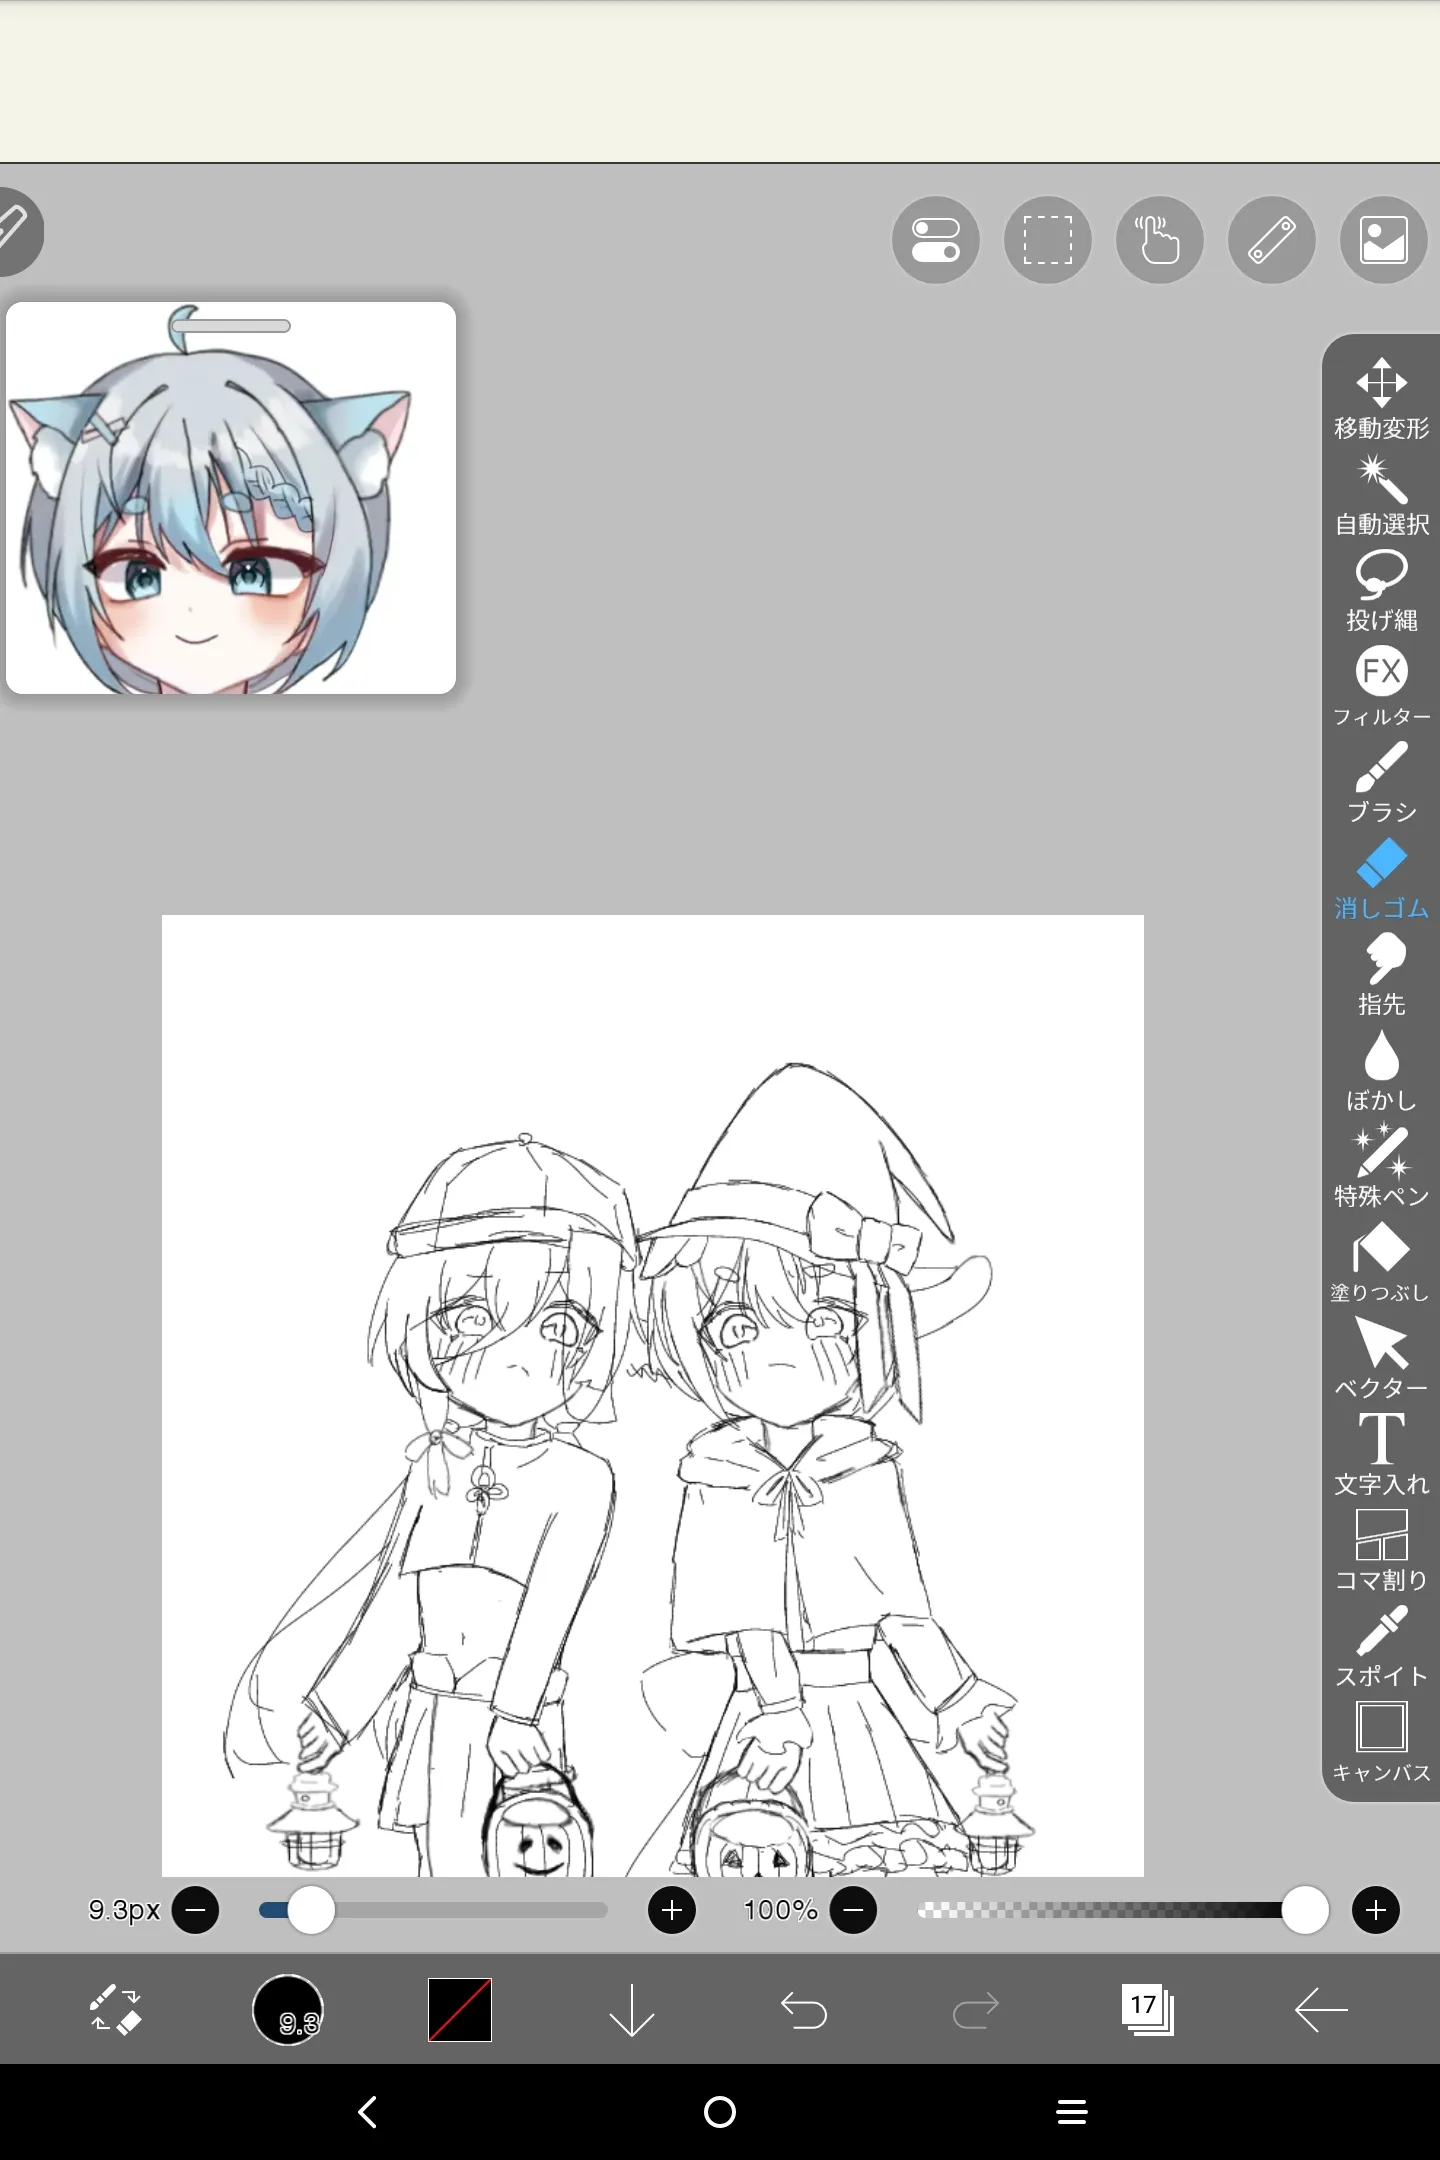The image size is (1440, 2160).
Task: Select the Blur (ぼかし) tool
Action: [x=1381, y=1070]
